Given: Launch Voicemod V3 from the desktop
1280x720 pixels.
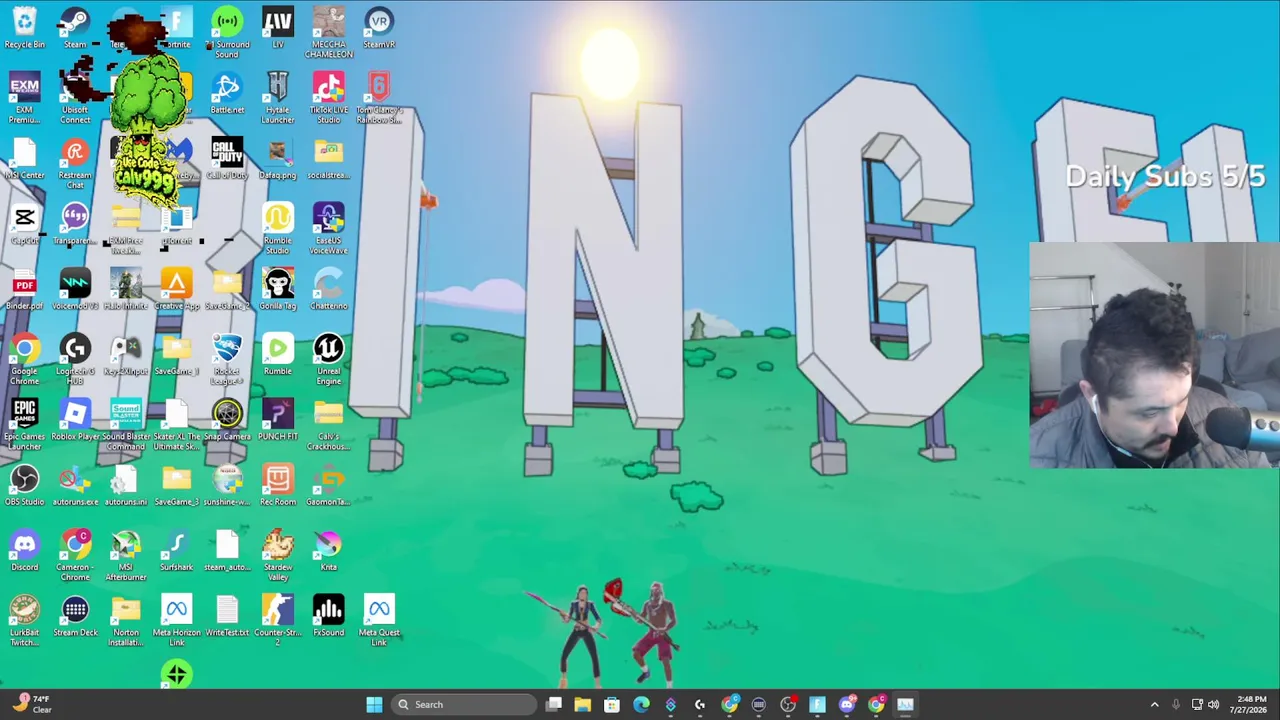Looking at the screenshot, I should [x=75, y=290].
